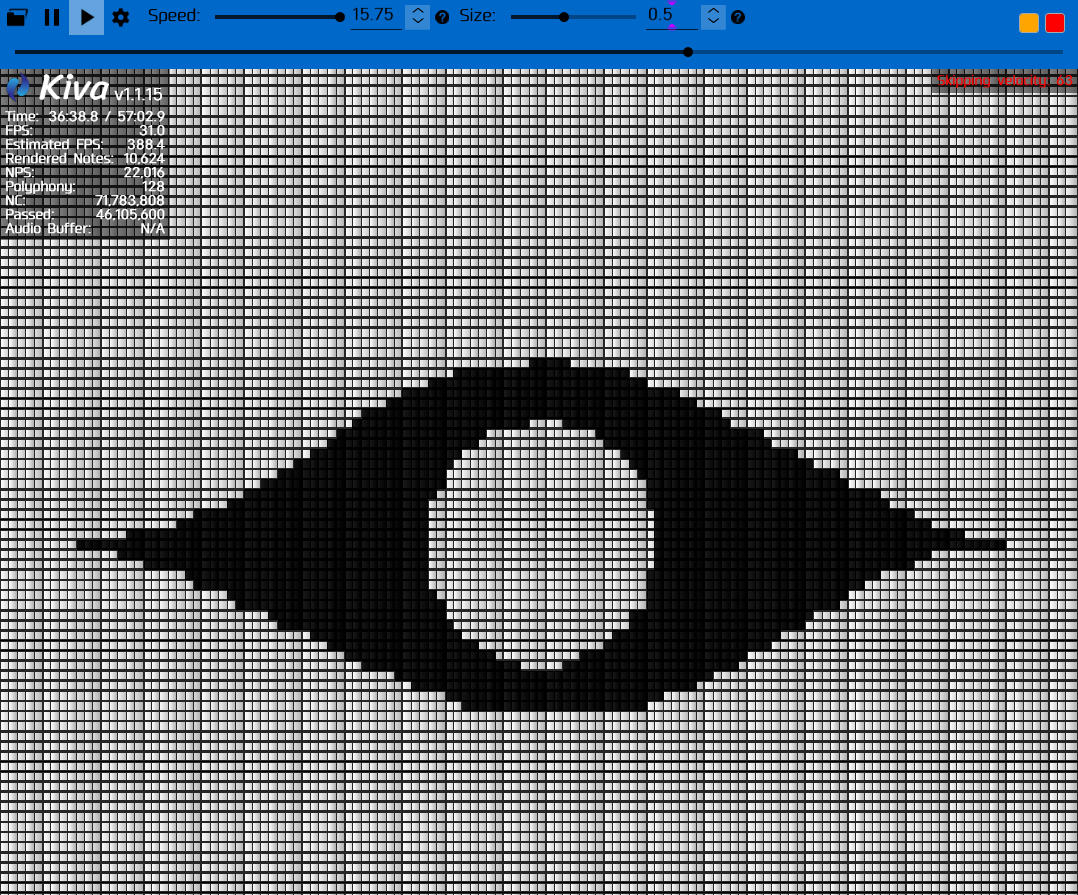Decrease Speed with the down arrow
The width and height of the screenshot is (1078, 895).
pyautogui.click(x=418, y=23)
